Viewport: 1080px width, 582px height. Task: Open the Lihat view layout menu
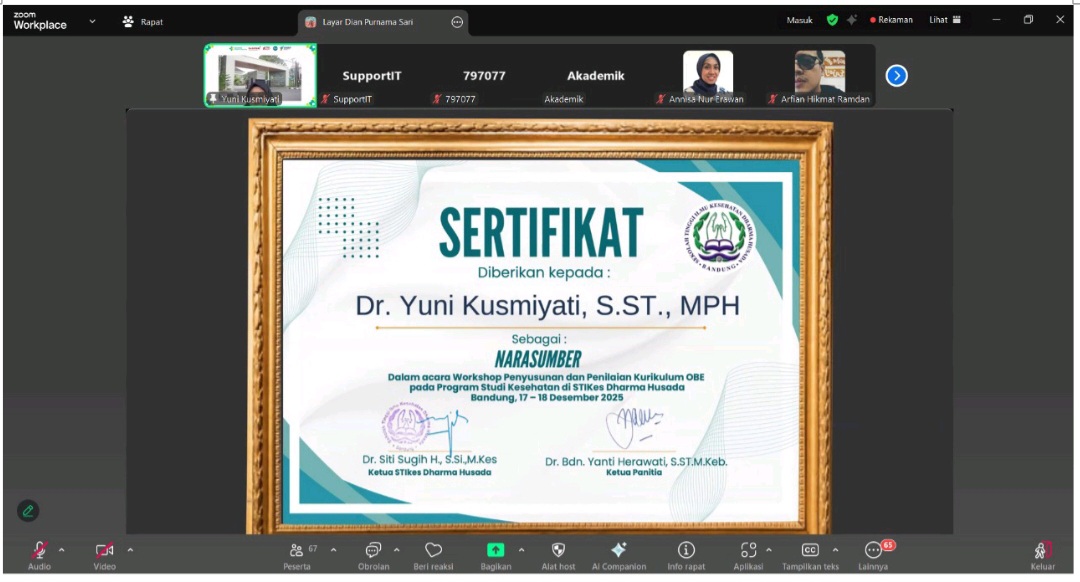coord(940,19)
